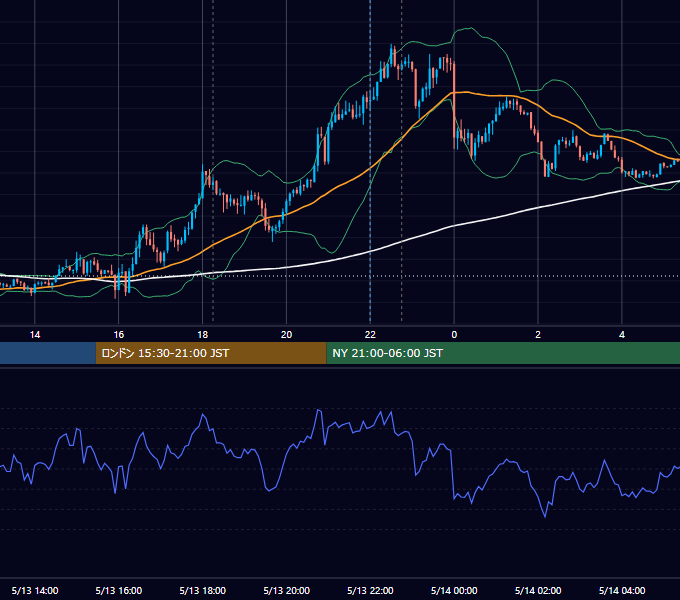Select the hour label 22 on the price chart axis
Screen dimensions: 680x600
[370, 335]
